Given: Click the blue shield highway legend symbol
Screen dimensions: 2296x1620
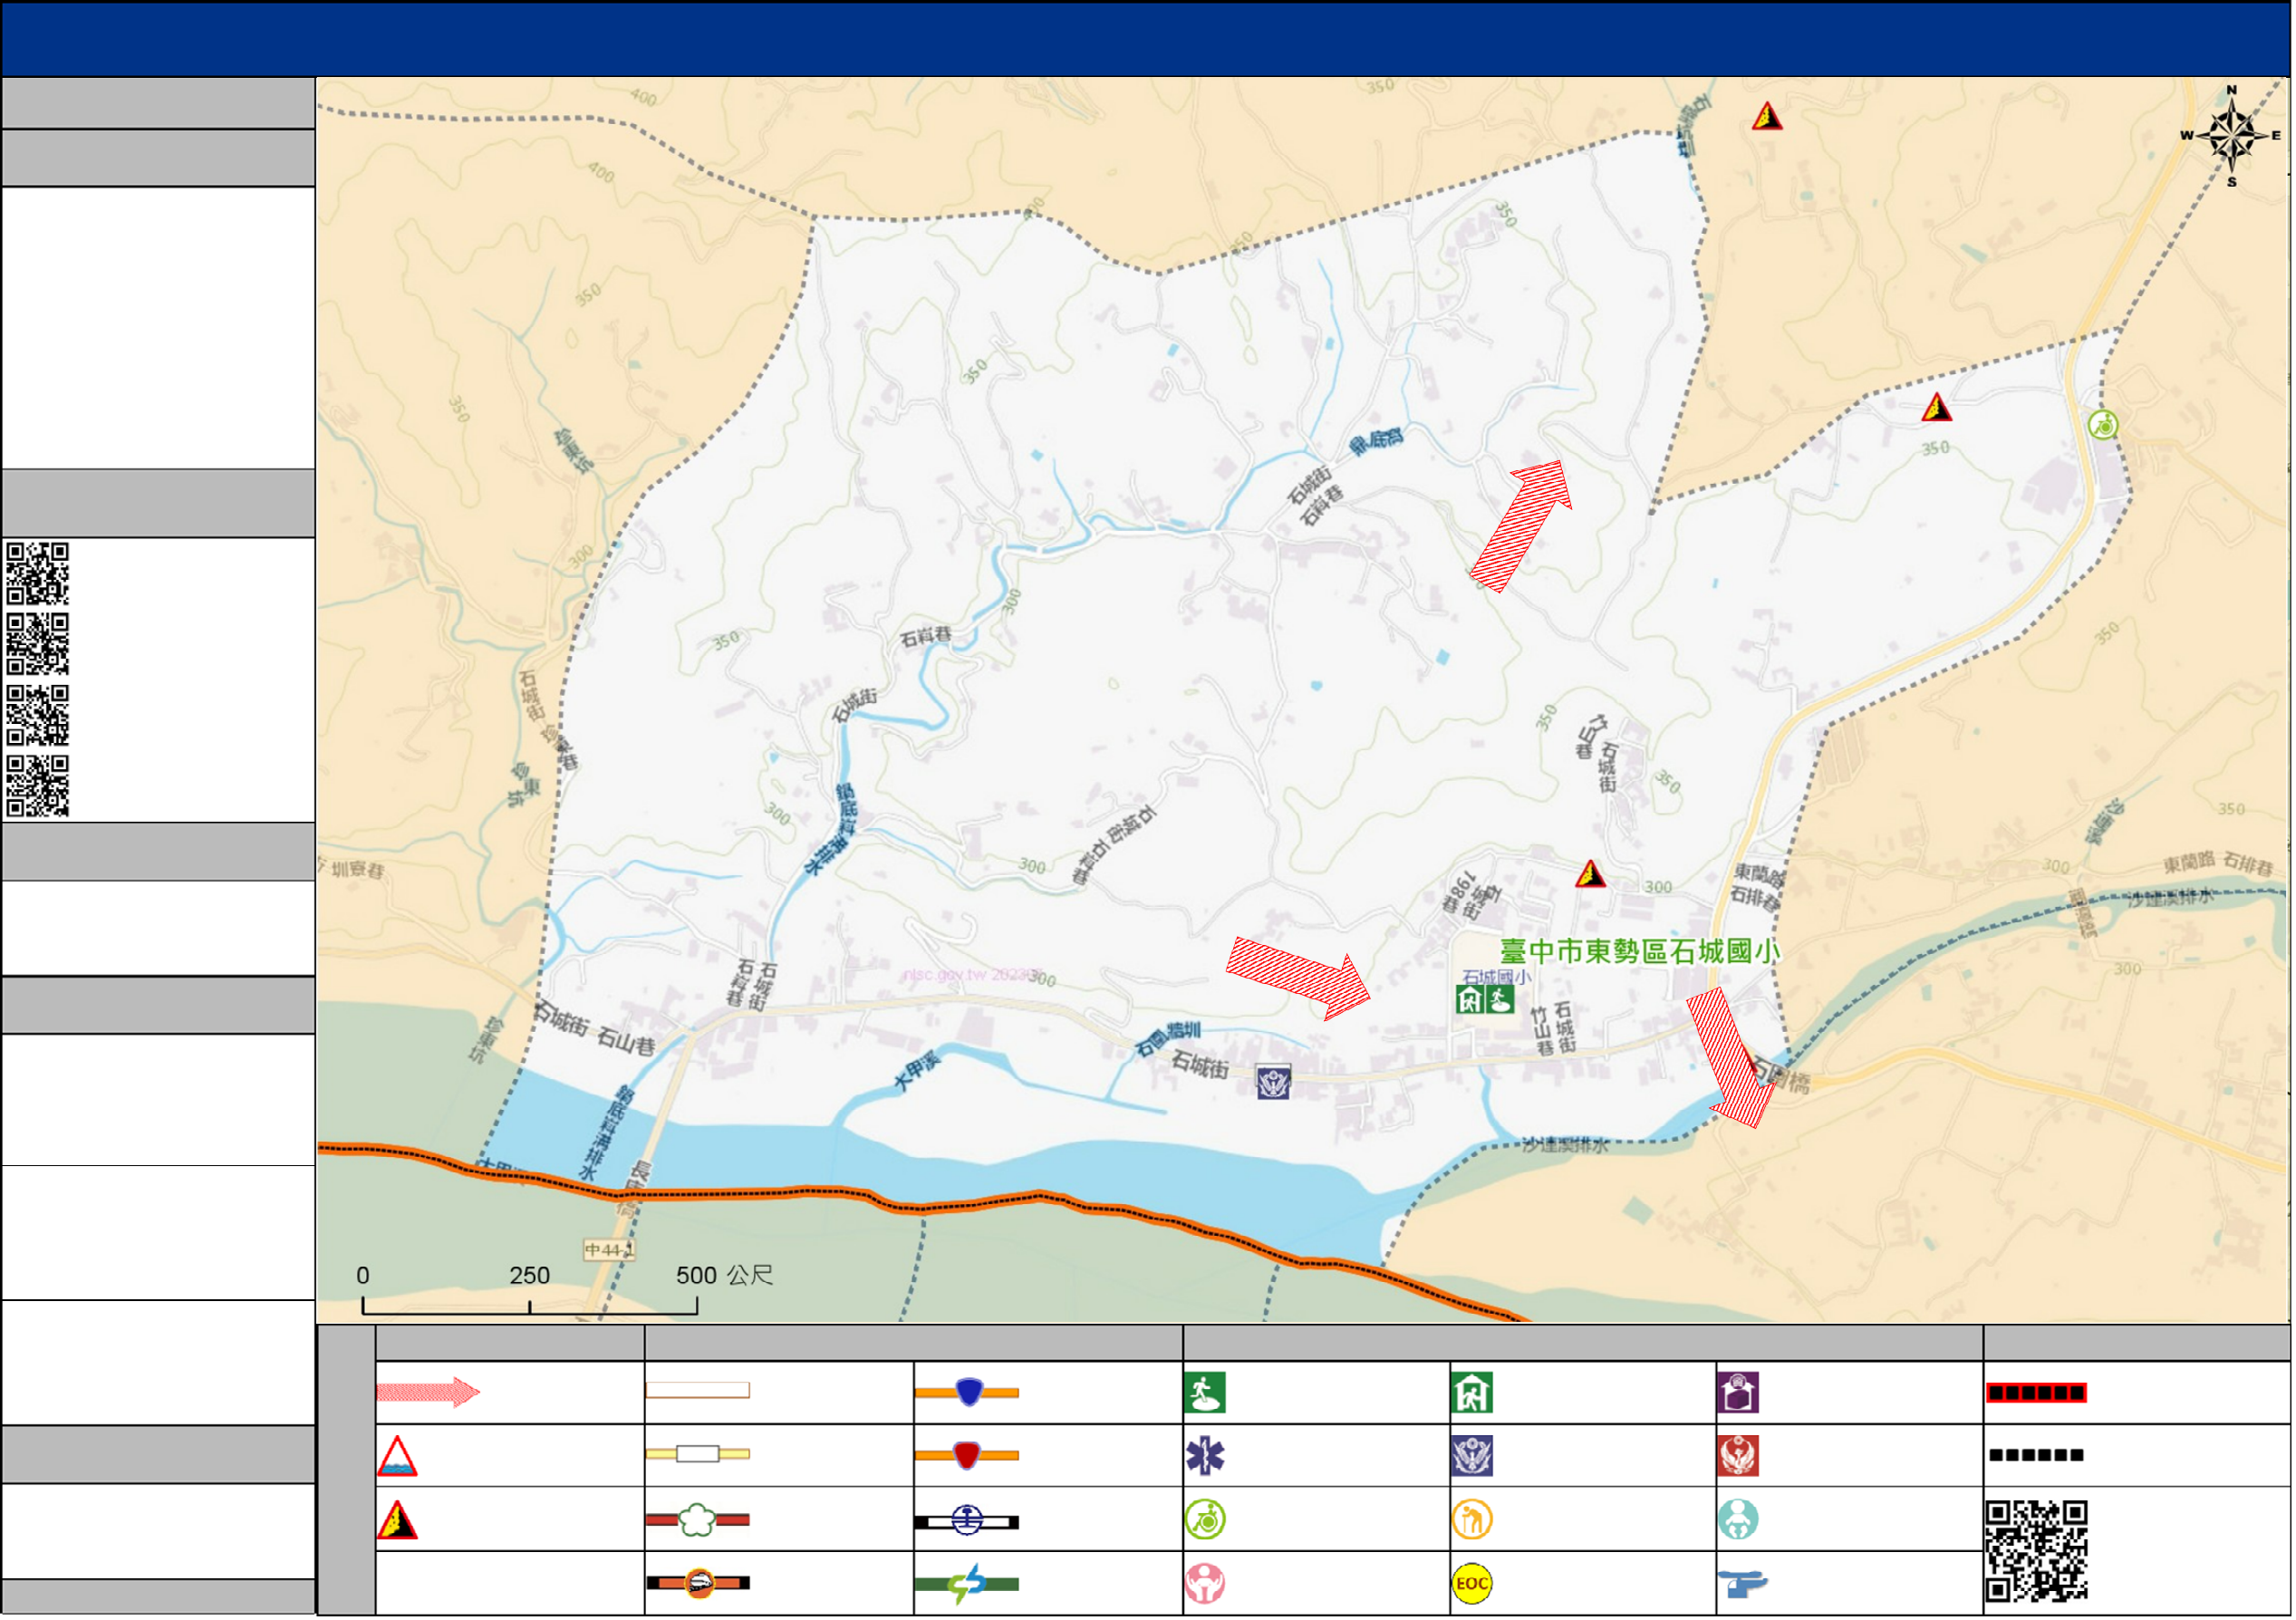Looking at the screenshot, I should [968, 1393].
